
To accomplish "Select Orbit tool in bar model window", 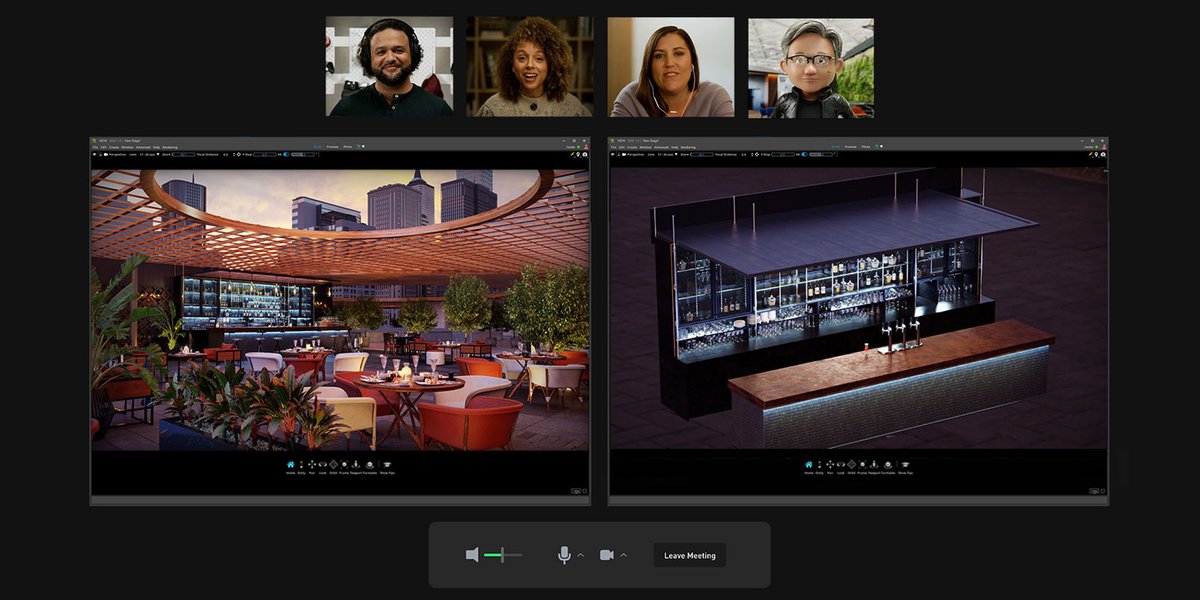I will tap(851, 466).
